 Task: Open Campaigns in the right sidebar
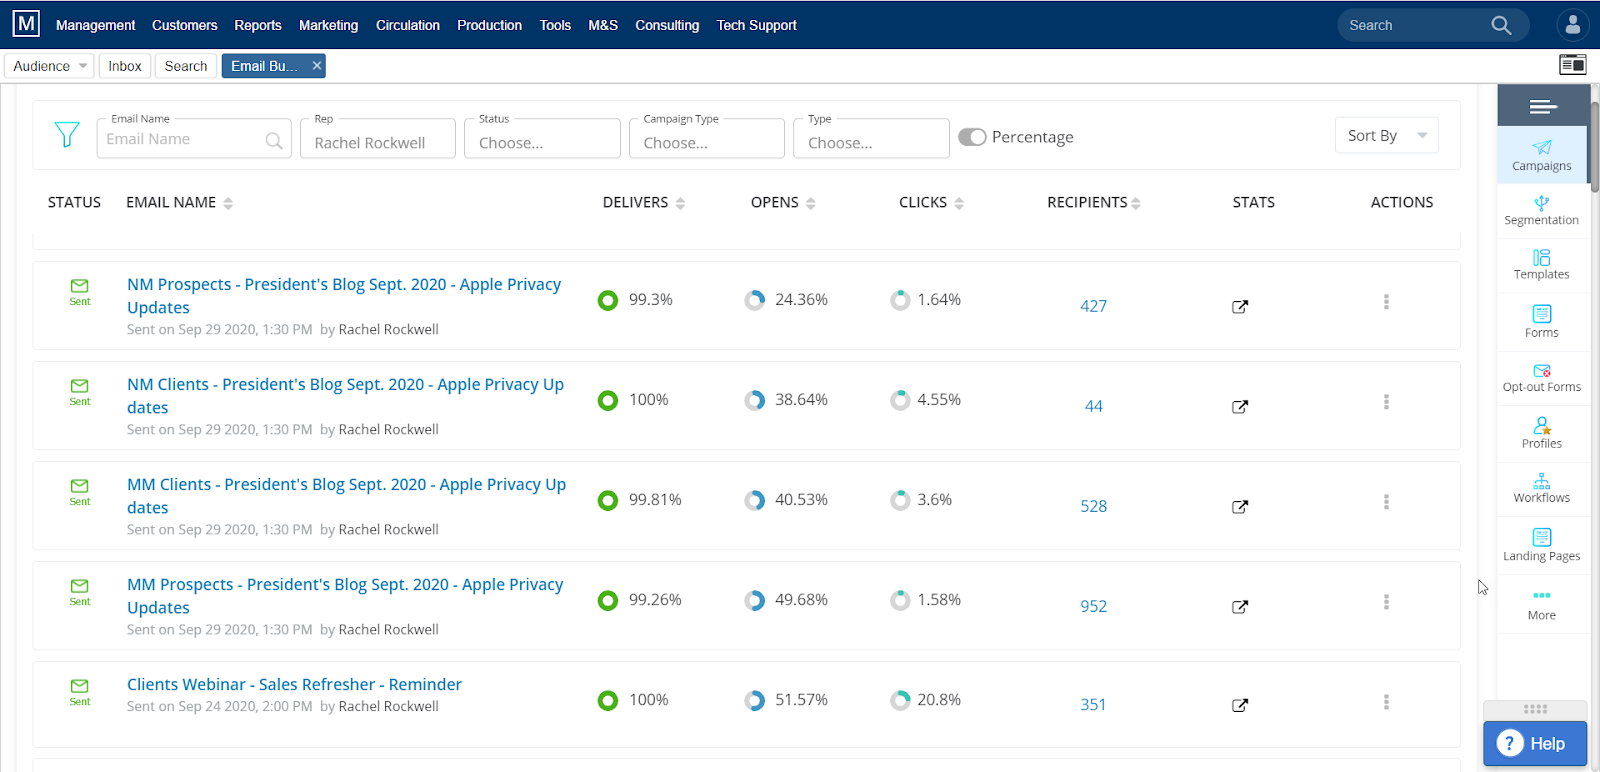pyautogui.click(x=1541, y=155)
